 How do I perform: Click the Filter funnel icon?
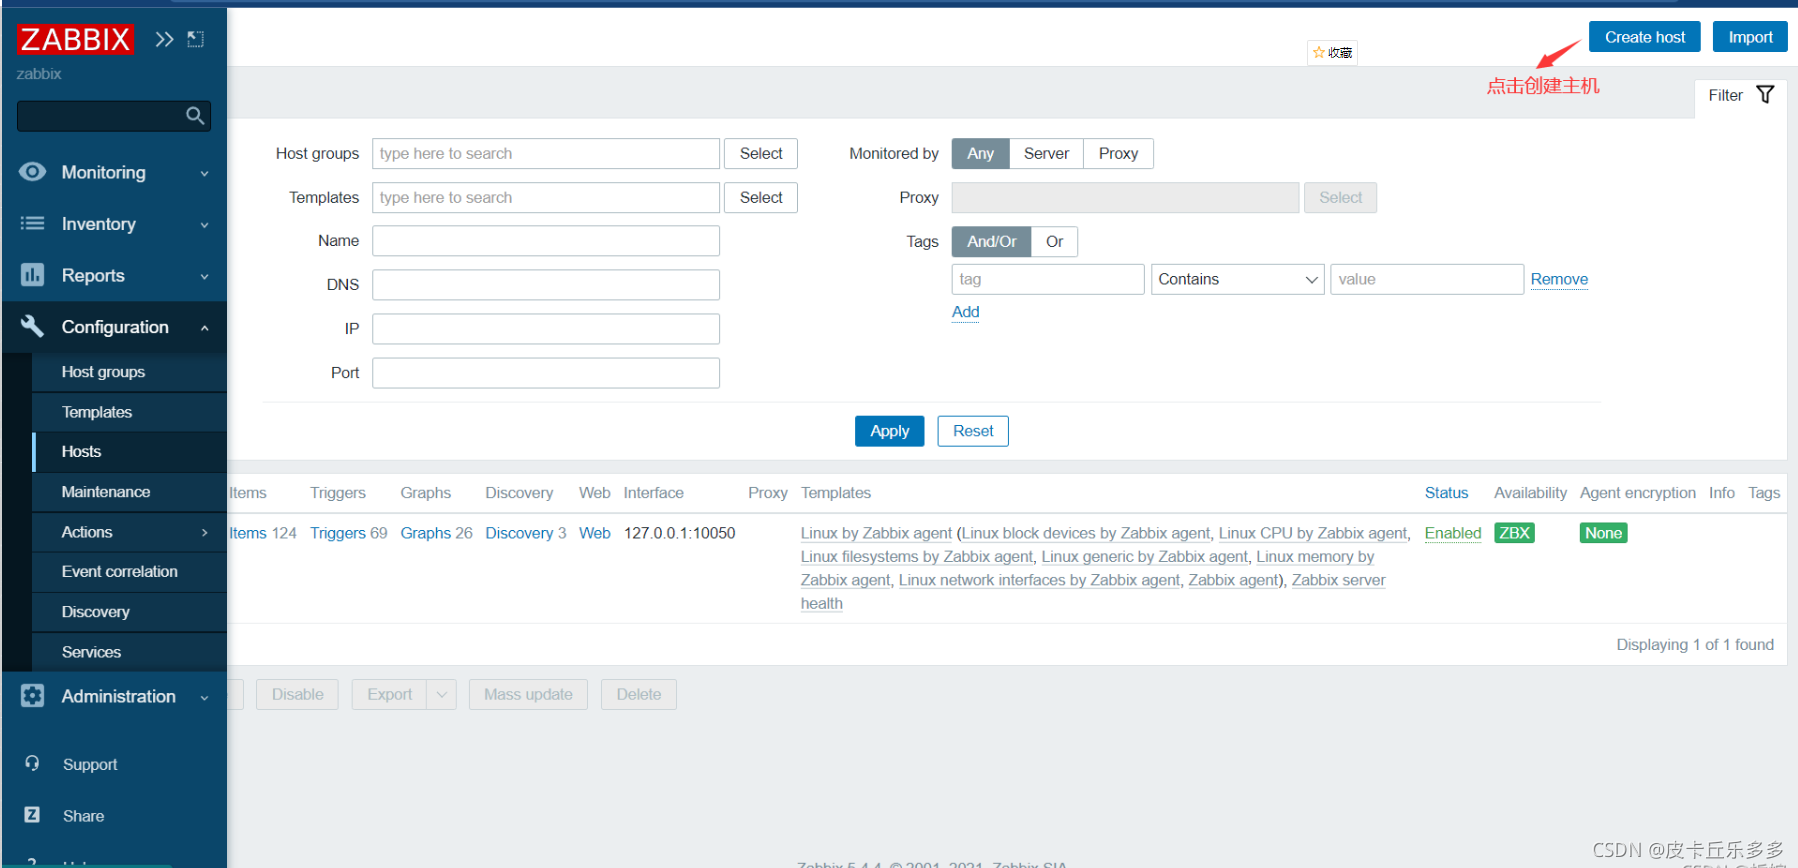pyautogui.click(x=1766, y=95)
